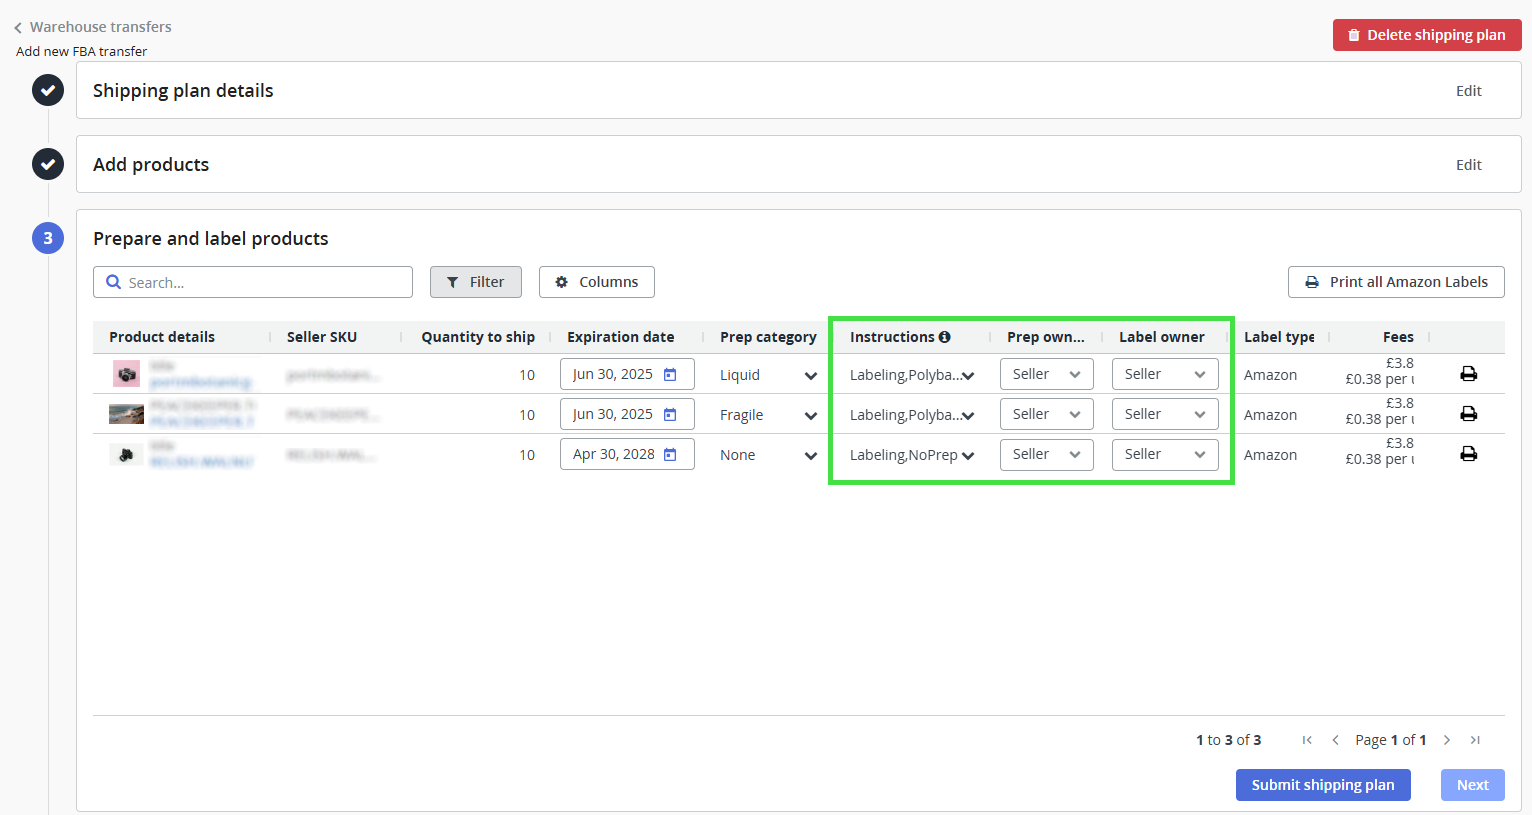Viewport: 1532px width, 815px height.
Task: Click the Instructions info icon in the column header
Action: [x=944, y=337]
